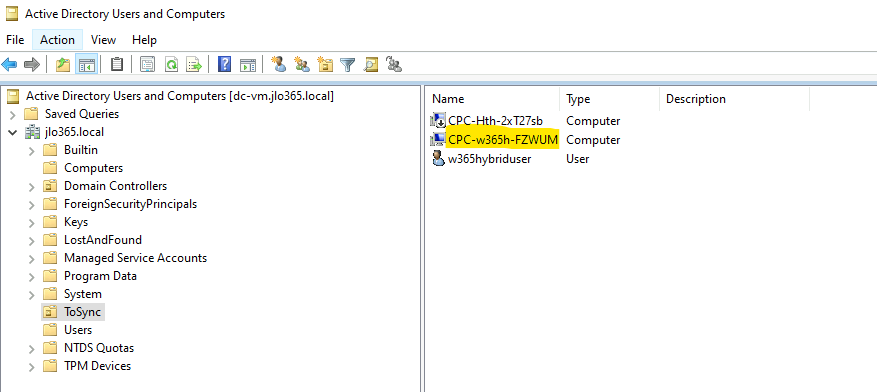Select CPC-Hth-2xT27sb computer entry
The width and height of the screenshot is (877, 392).
pos(496,120)
